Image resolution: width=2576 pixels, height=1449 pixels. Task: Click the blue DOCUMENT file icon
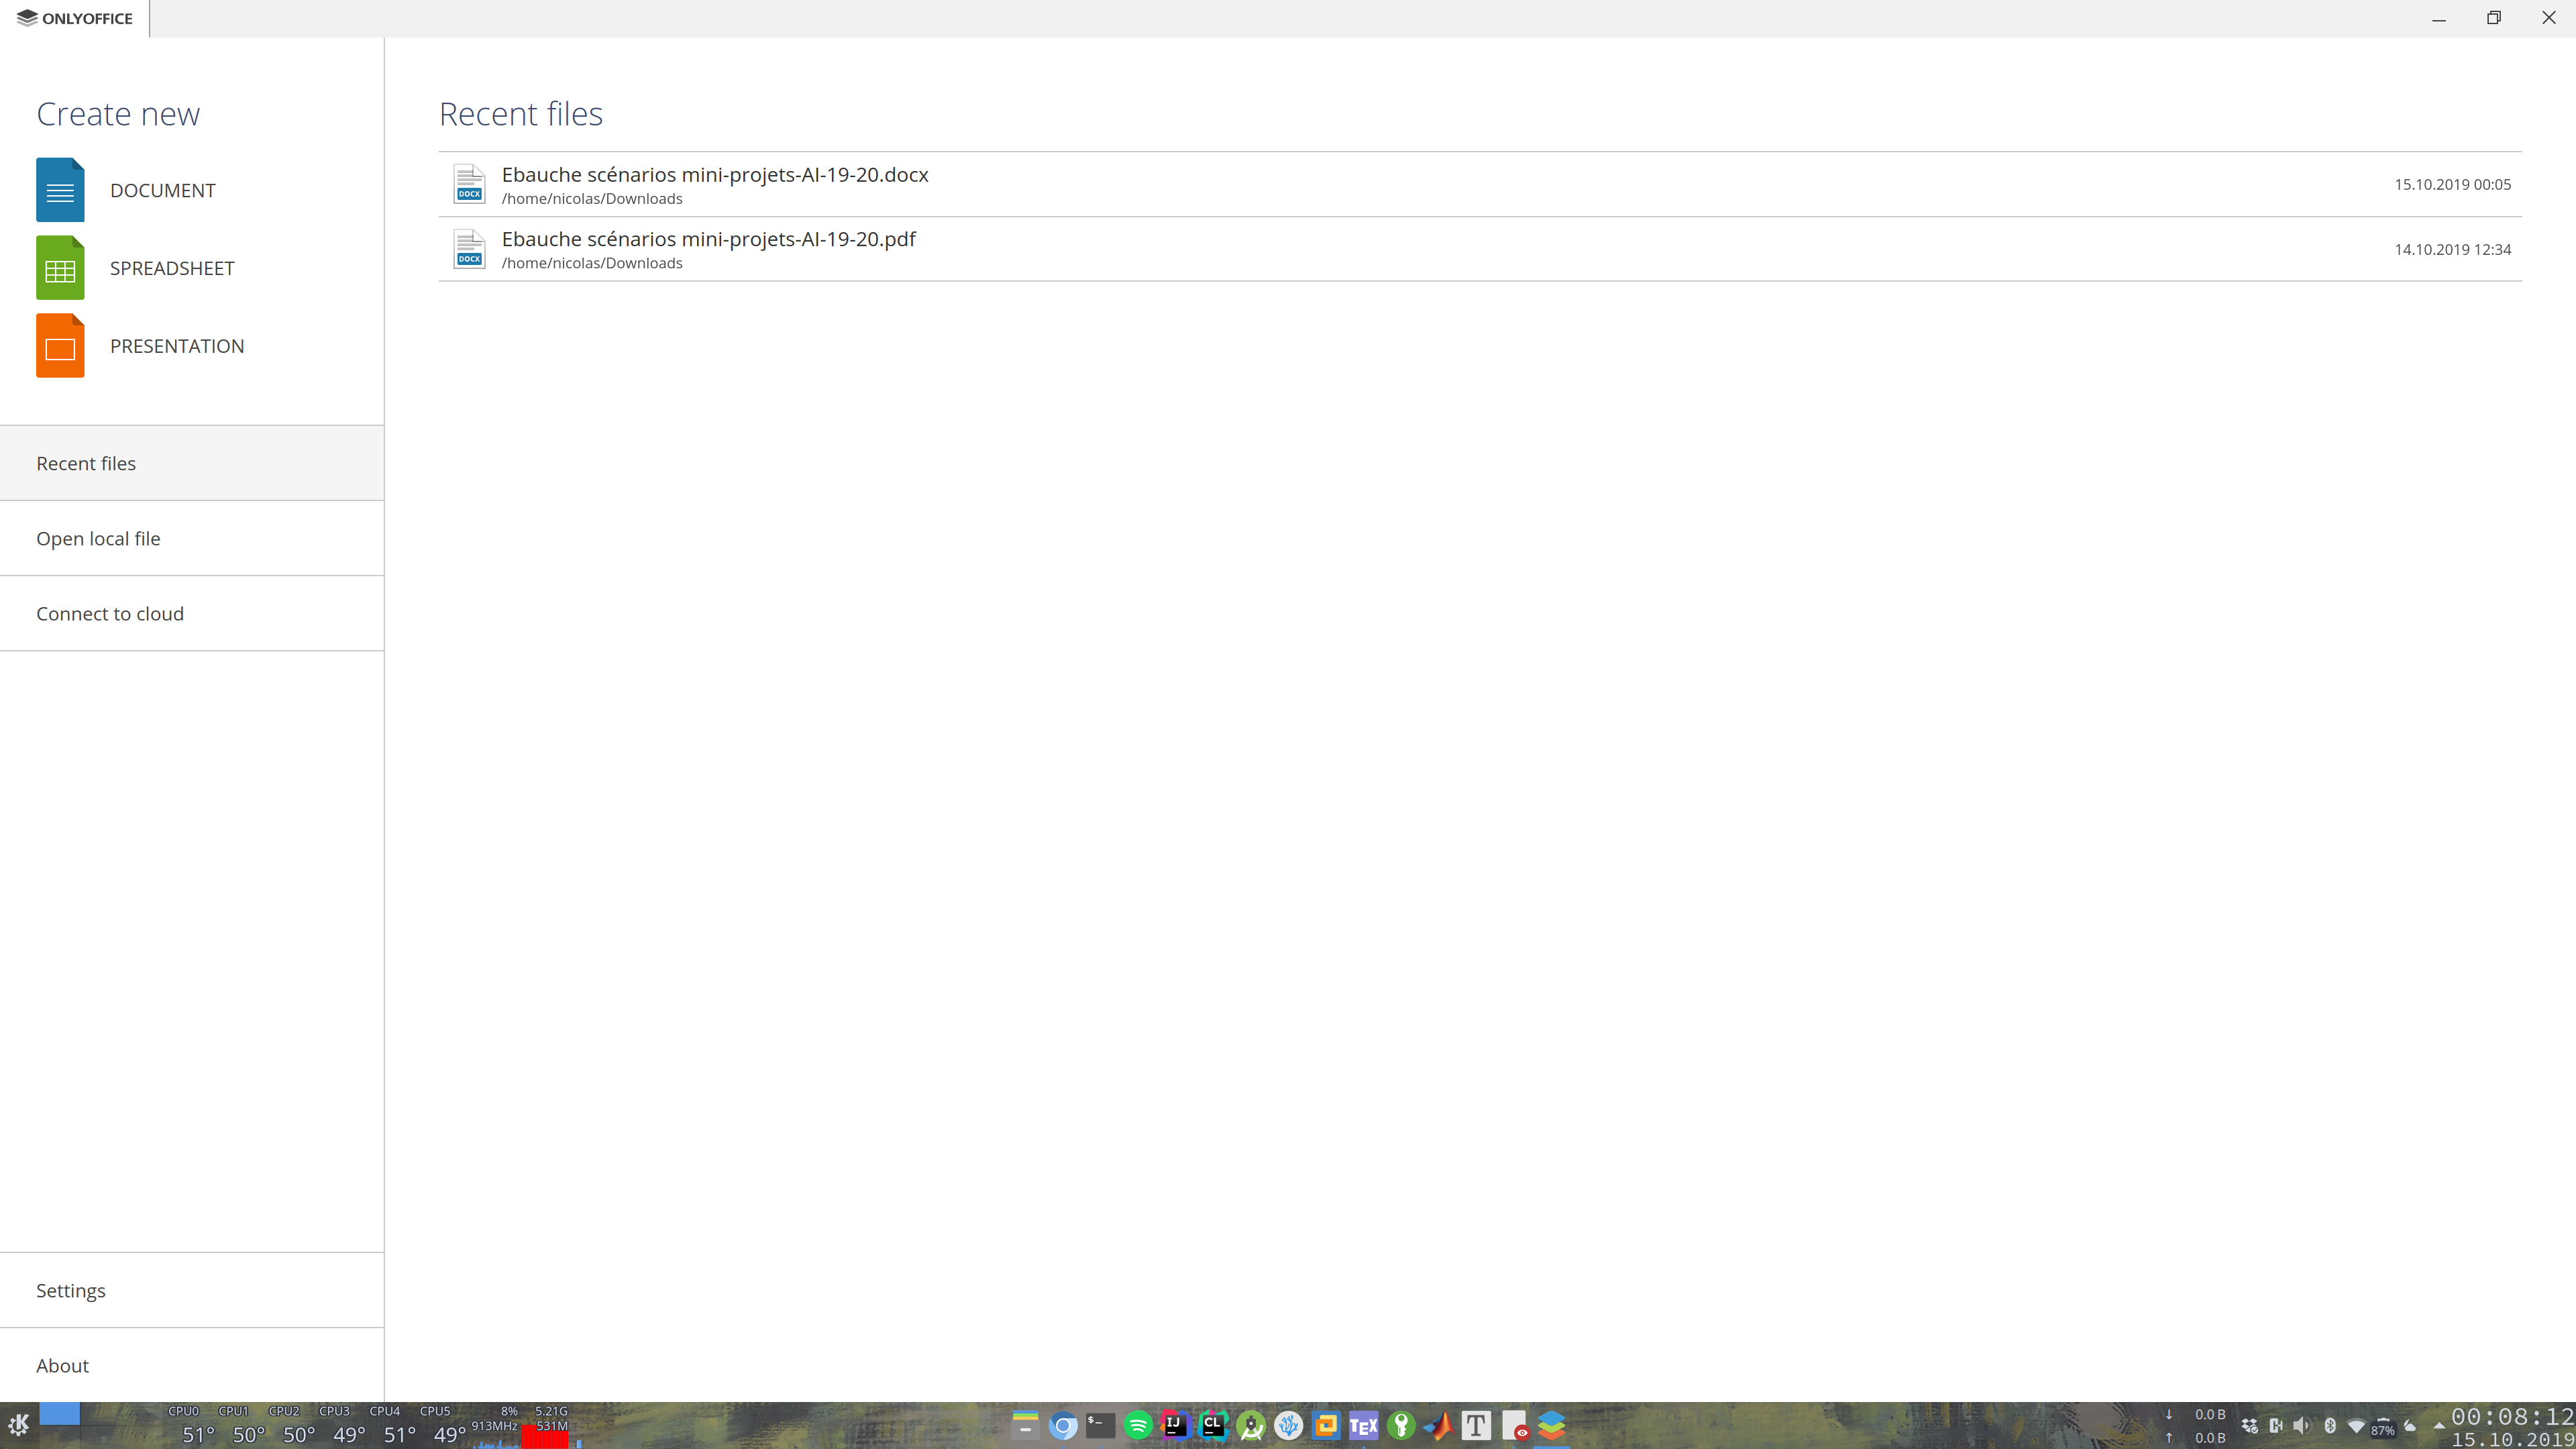click(x=60, y=190)
